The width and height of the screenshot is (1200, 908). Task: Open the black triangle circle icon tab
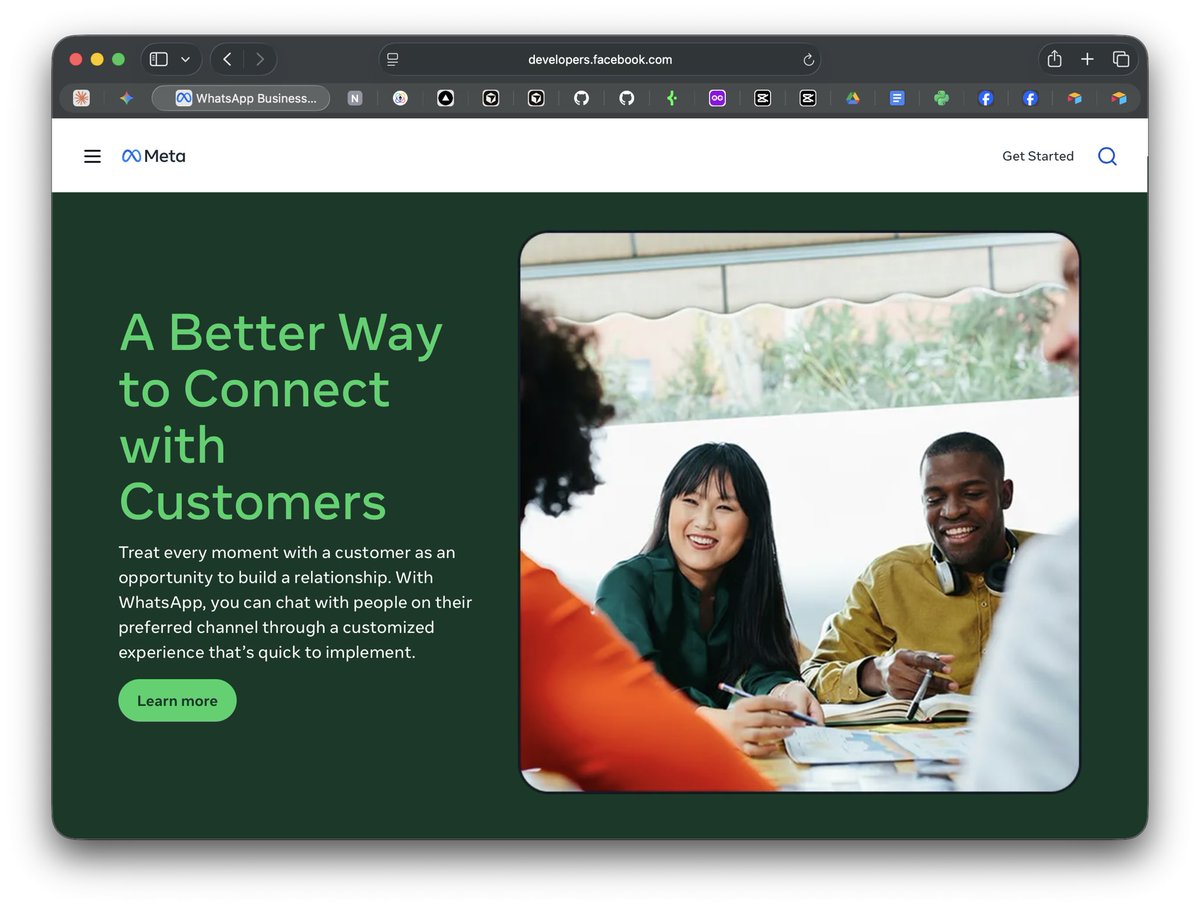(x=445, y=98)
